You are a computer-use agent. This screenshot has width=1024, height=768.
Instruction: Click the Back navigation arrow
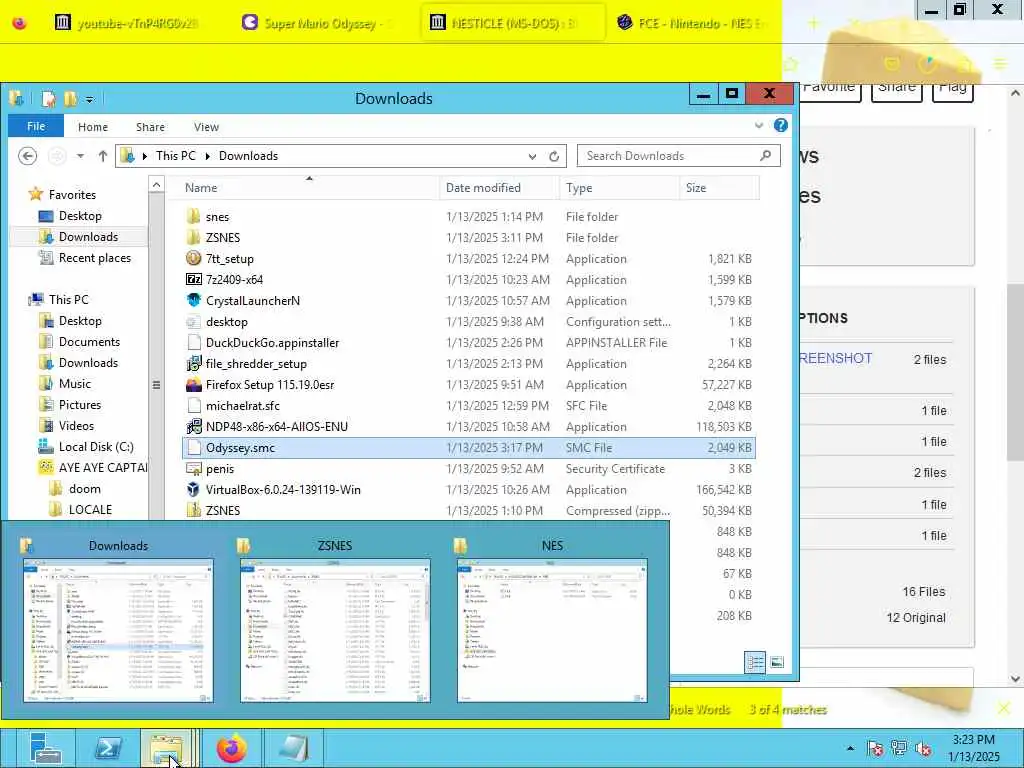coord(27,156)
